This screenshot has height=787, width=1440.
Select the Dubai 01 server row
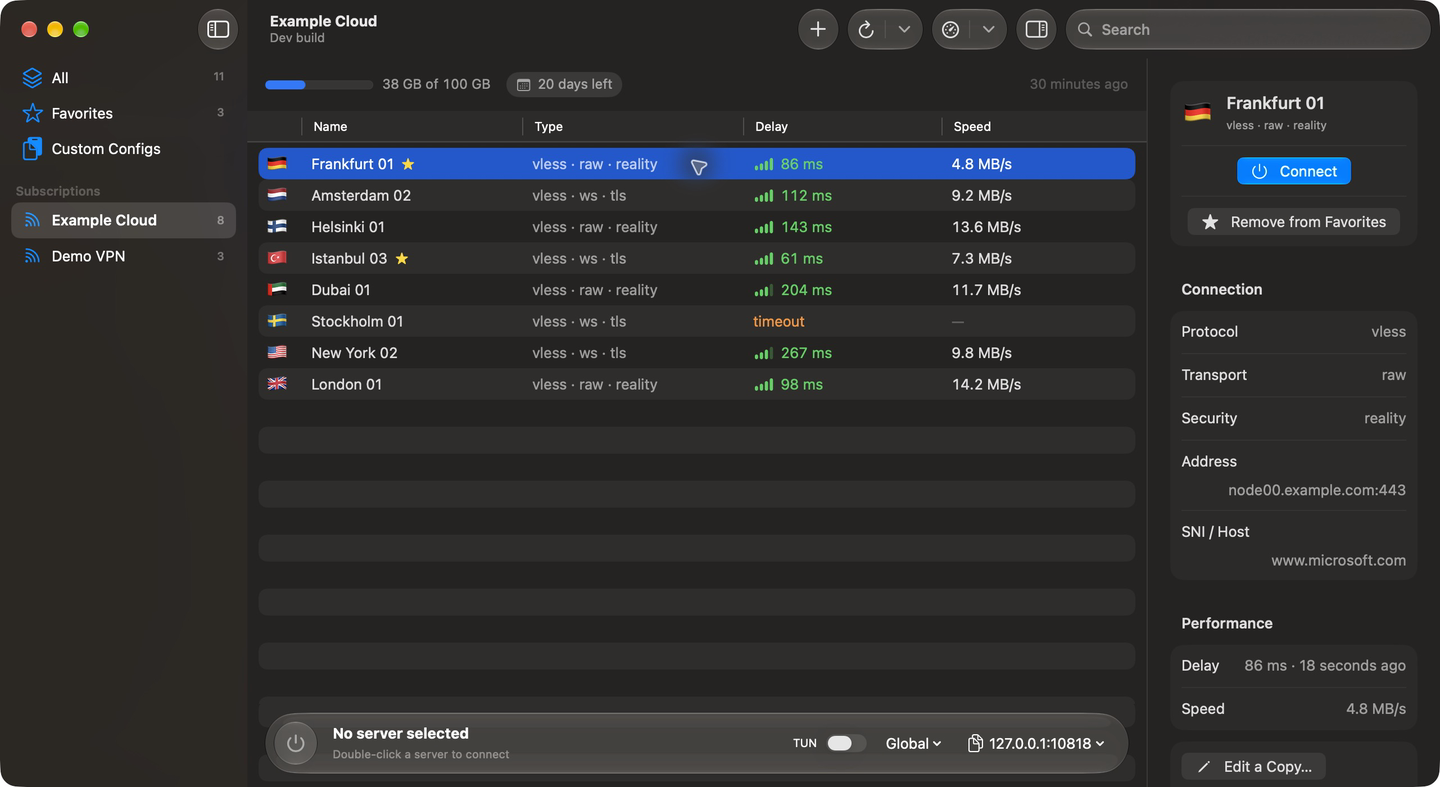(x=696, y=290)
